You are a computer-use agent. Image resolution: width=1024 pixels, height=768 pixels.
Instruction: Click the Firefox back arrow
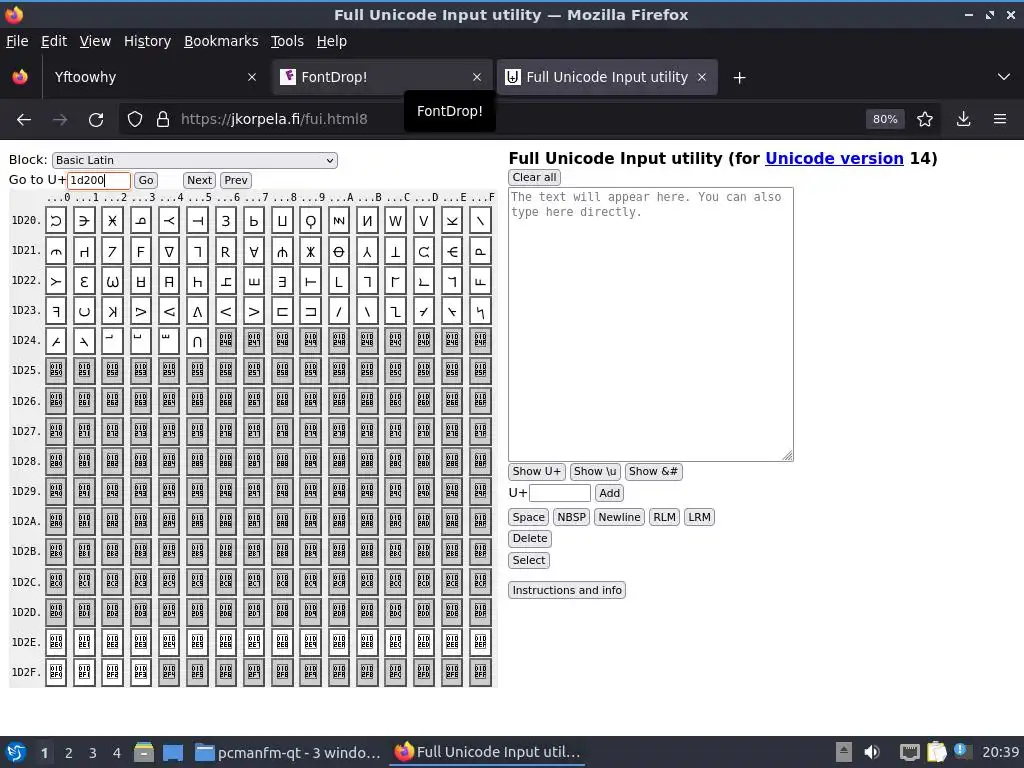pyautogui.click(x=24, y=120)
